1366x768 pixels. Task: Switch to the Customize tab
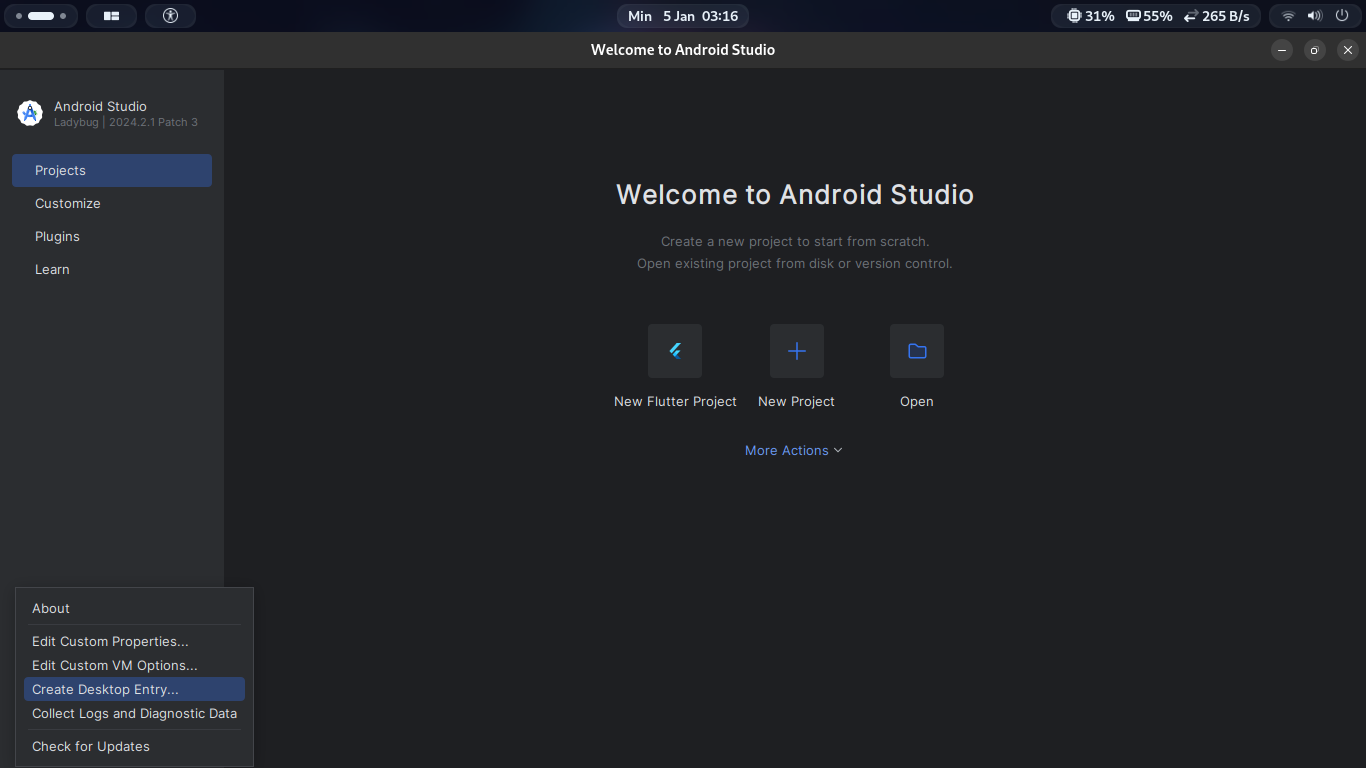pos(112,203)
